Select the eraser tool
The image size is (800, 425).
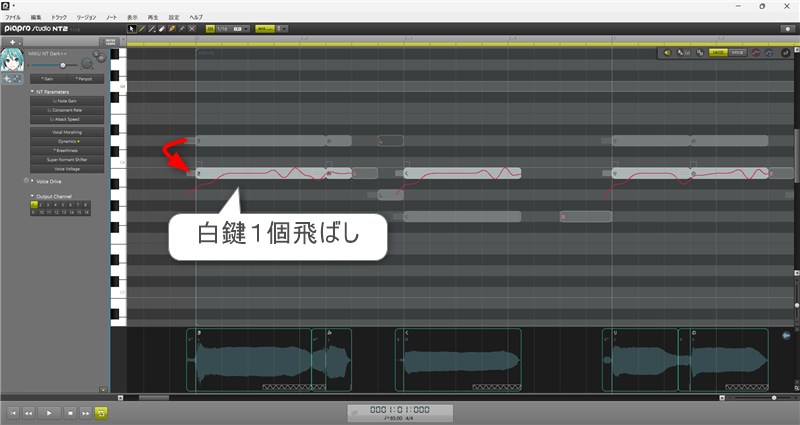pyautogui.click(x=162, y=29)
